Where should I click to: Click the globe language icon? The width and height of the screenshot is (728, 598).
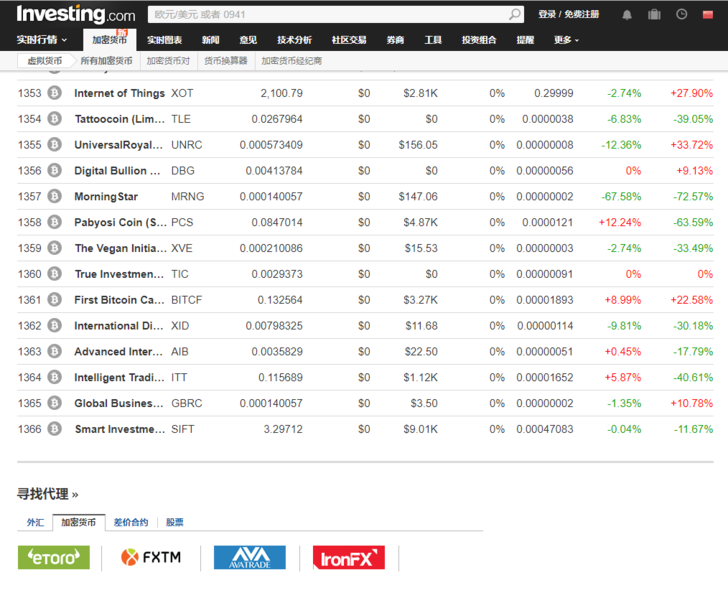pos(709,15)
